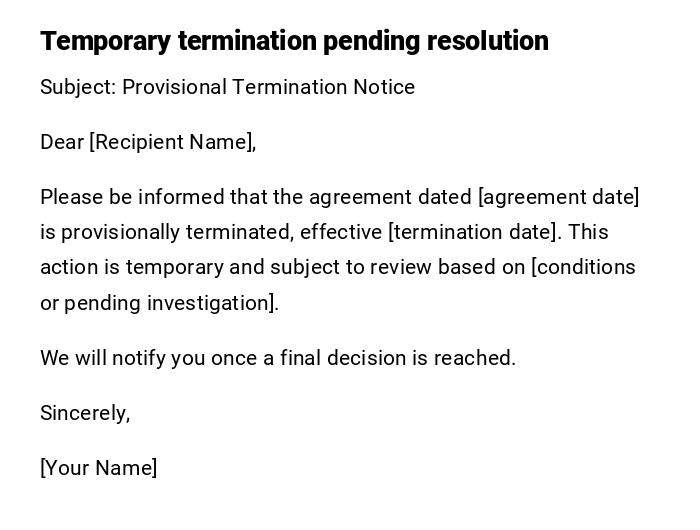Click 'Provisional Termination Notice' subject text

268,87
